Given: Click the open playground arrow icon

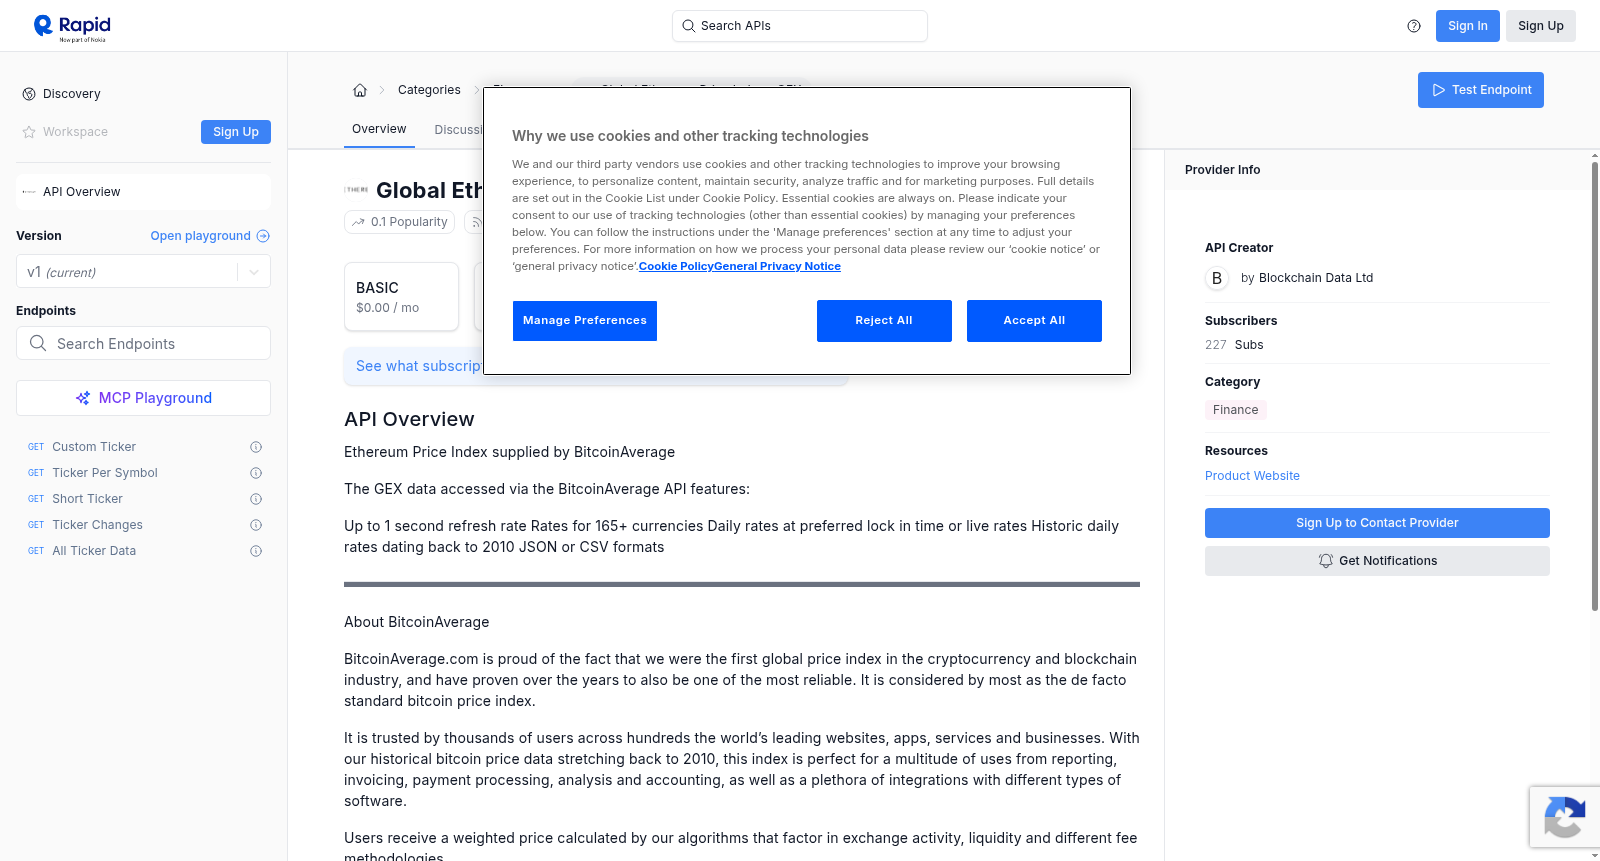Looking at the screenshot, I should [263, 236].
